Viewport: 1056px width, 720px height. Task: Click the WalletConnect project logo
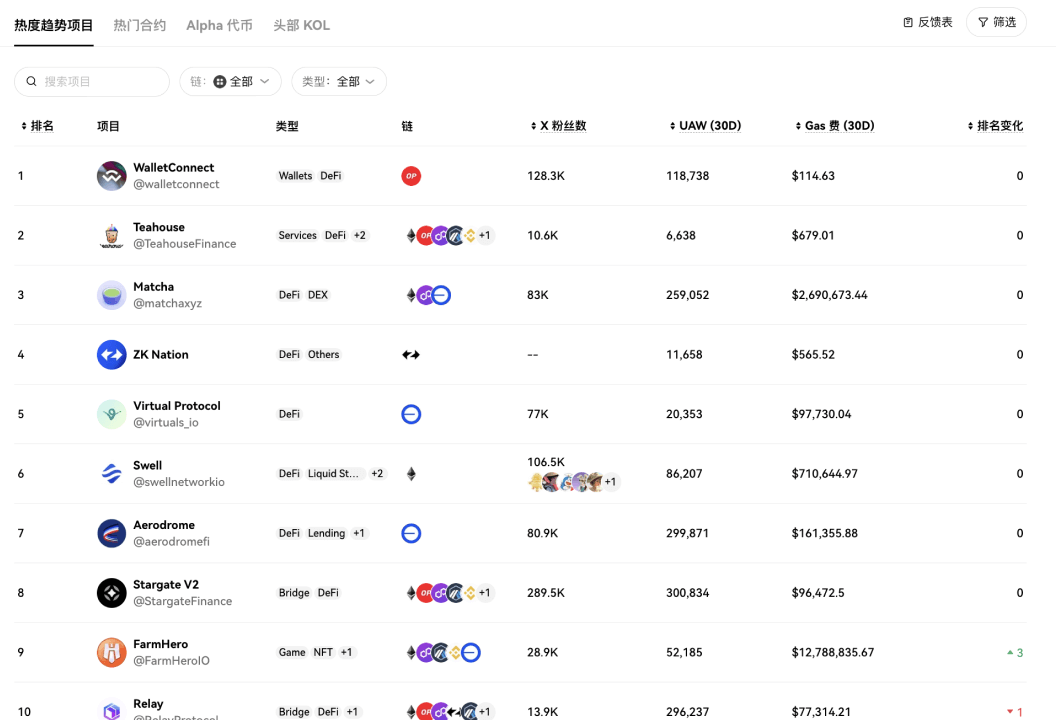click(111, 176)
